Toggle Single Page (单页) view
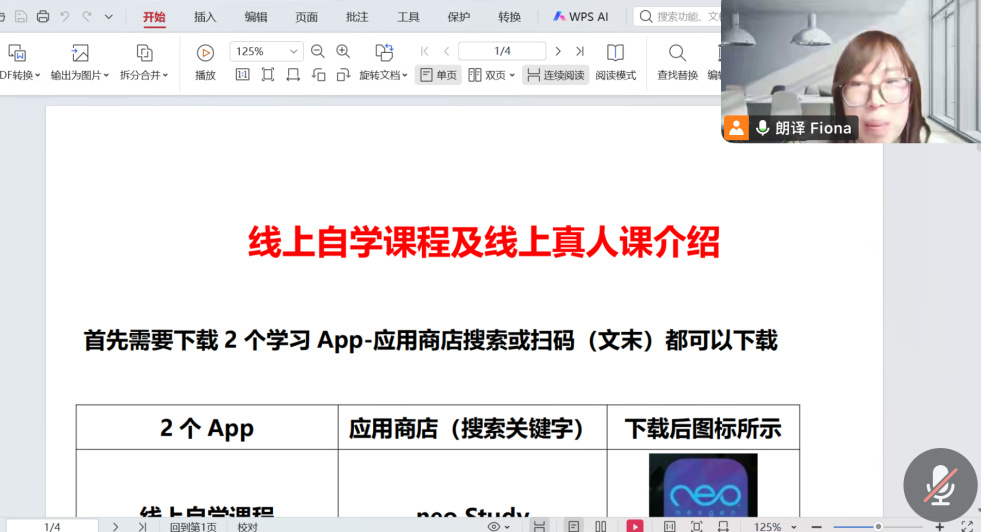 tap(438, 75)
